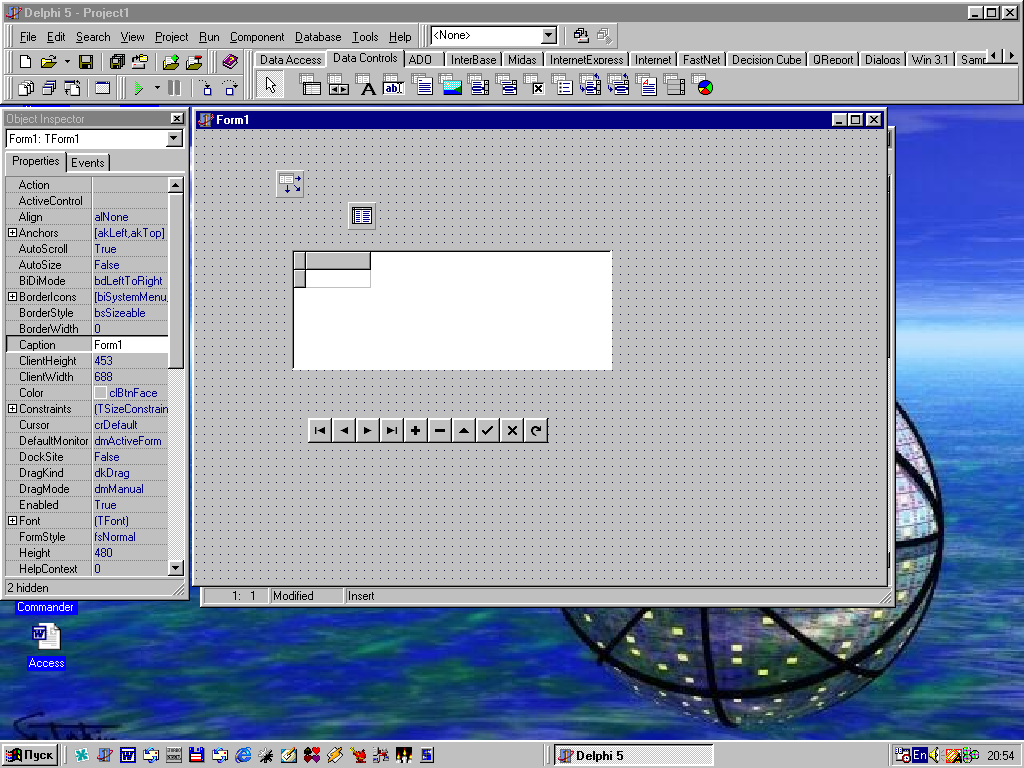Select the arrow pointer tool in palette
The height and width of the screenshot is (768, 1024).
point(270,86)
